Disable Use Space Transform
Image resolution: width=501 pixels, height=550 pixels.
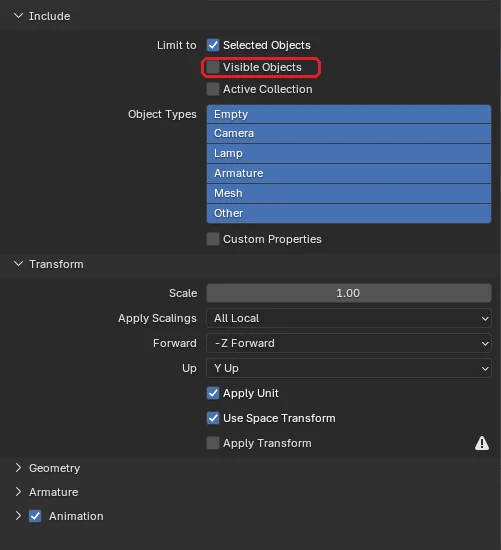213,418
